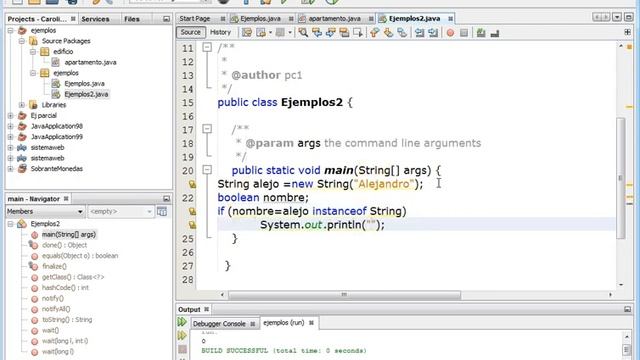Open the <empty> filter combo box
The image size is (640, 360).
tap(121, 211)
